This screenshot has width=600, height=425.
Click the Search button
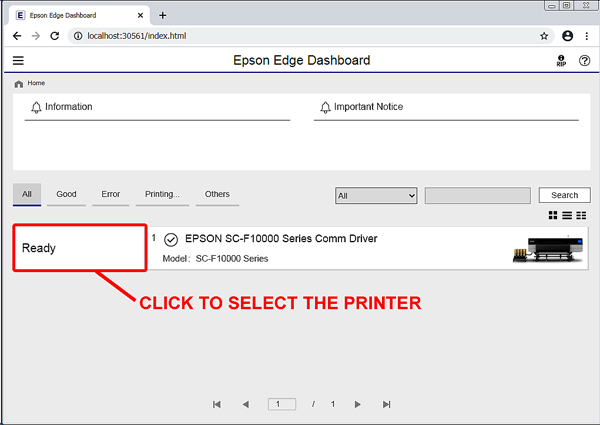click(x=564, y=195)
